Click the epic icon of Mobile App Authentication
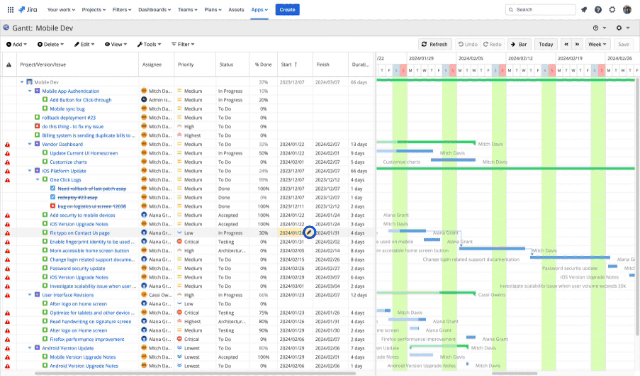 [37, 91]
